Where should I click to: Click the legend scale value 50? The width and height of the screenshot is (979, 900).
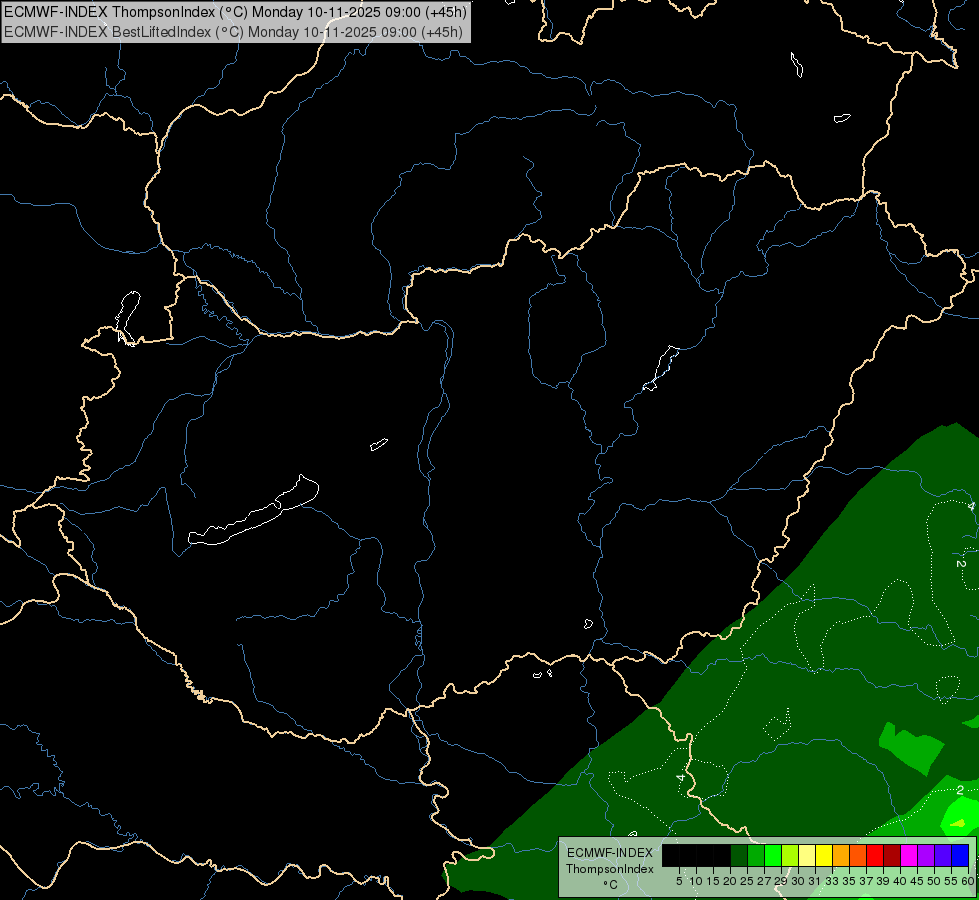[x=934, y=881]
